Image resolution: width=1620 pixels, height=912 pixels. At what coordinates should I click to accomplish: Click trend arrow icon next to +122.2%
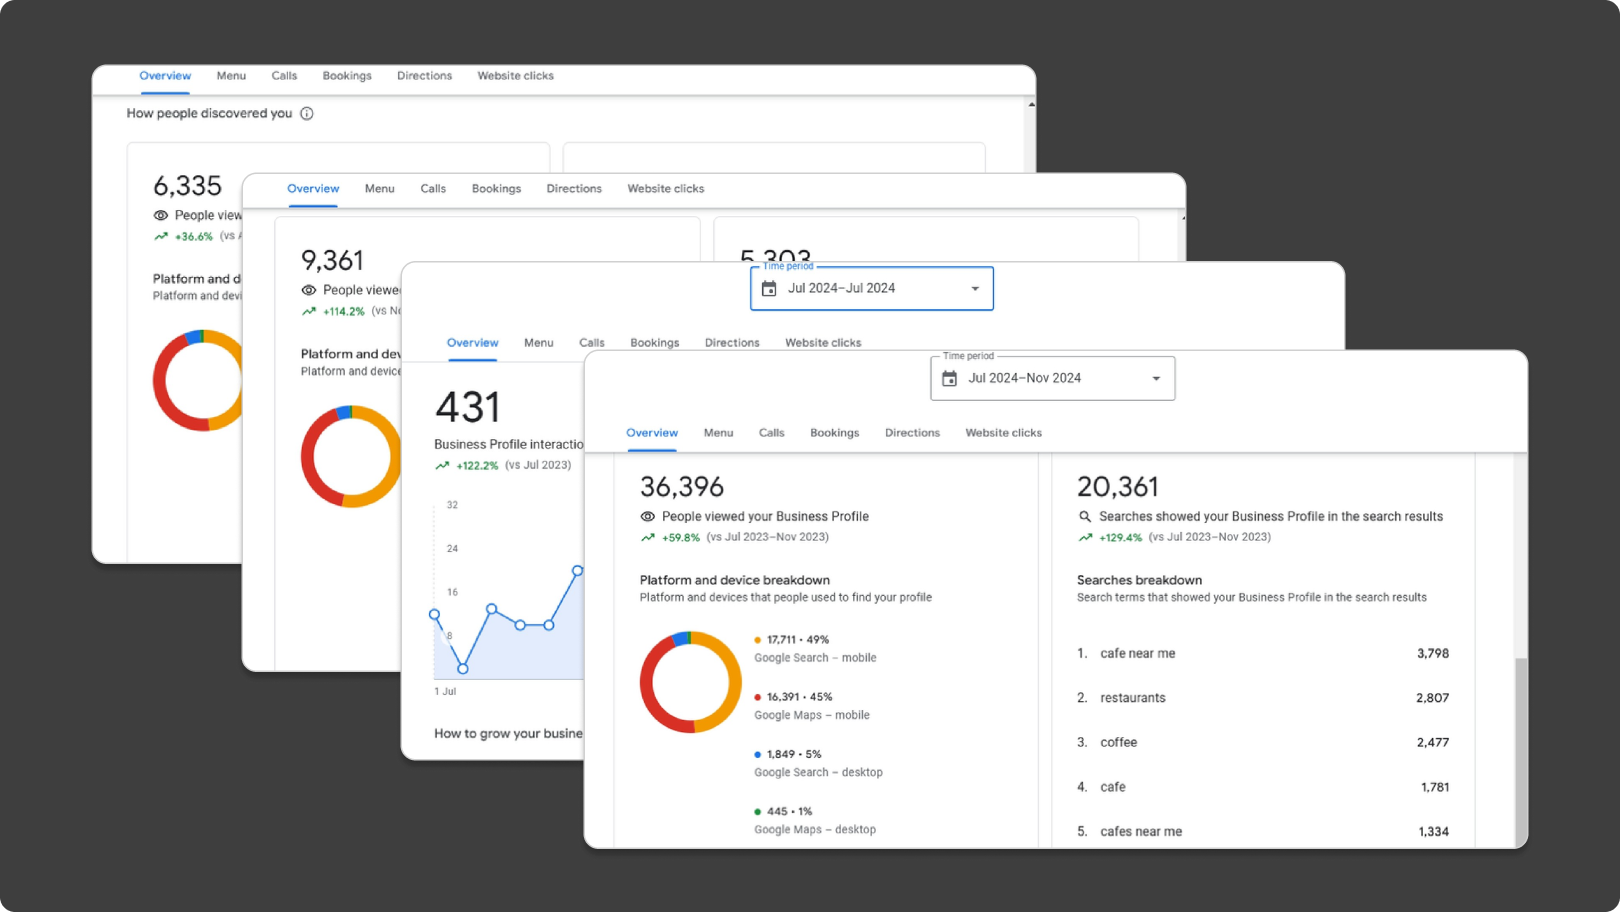click(442, 466)
